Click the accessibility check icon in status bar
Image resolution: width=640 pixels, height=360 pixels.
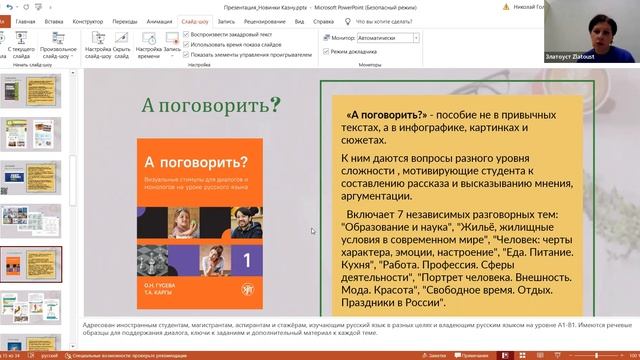[68, 356]
